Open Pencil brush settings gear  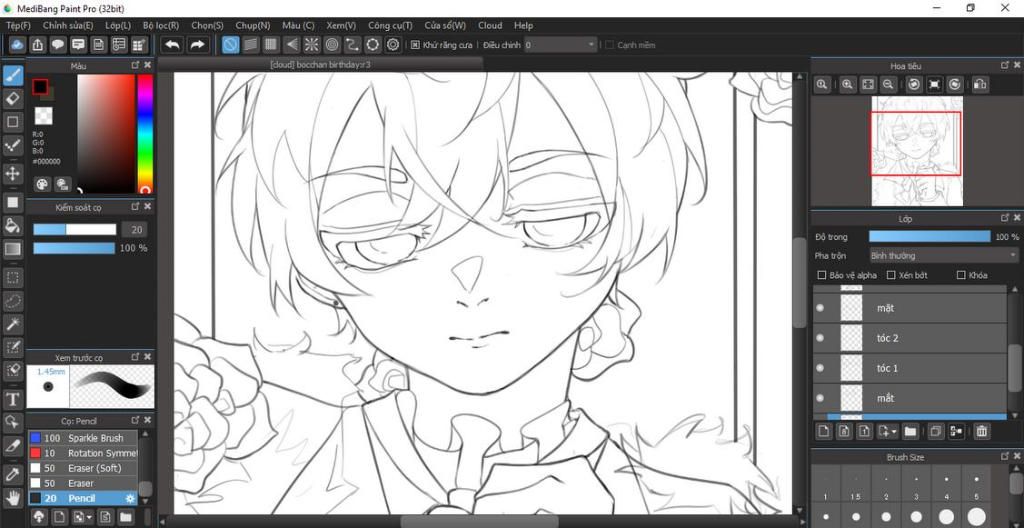coord(130,498)
